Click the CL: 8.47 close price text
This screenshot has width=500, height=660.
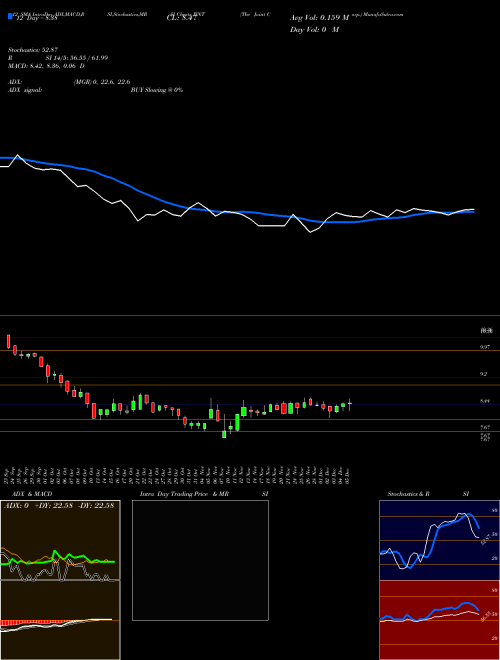(x=181, y=18)
